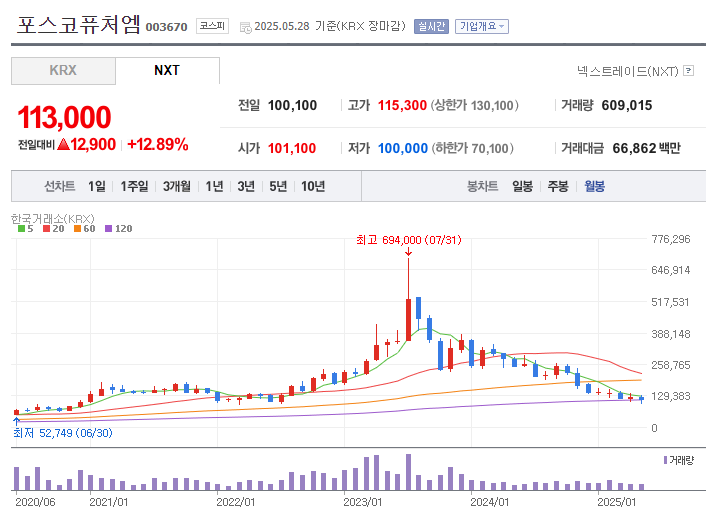Click the purple 120-period moving average swatch

tap(108, 229)
